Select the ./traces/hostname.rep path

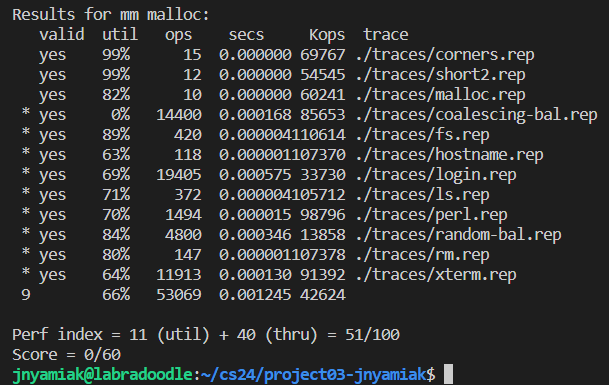(x=449, y=155)
